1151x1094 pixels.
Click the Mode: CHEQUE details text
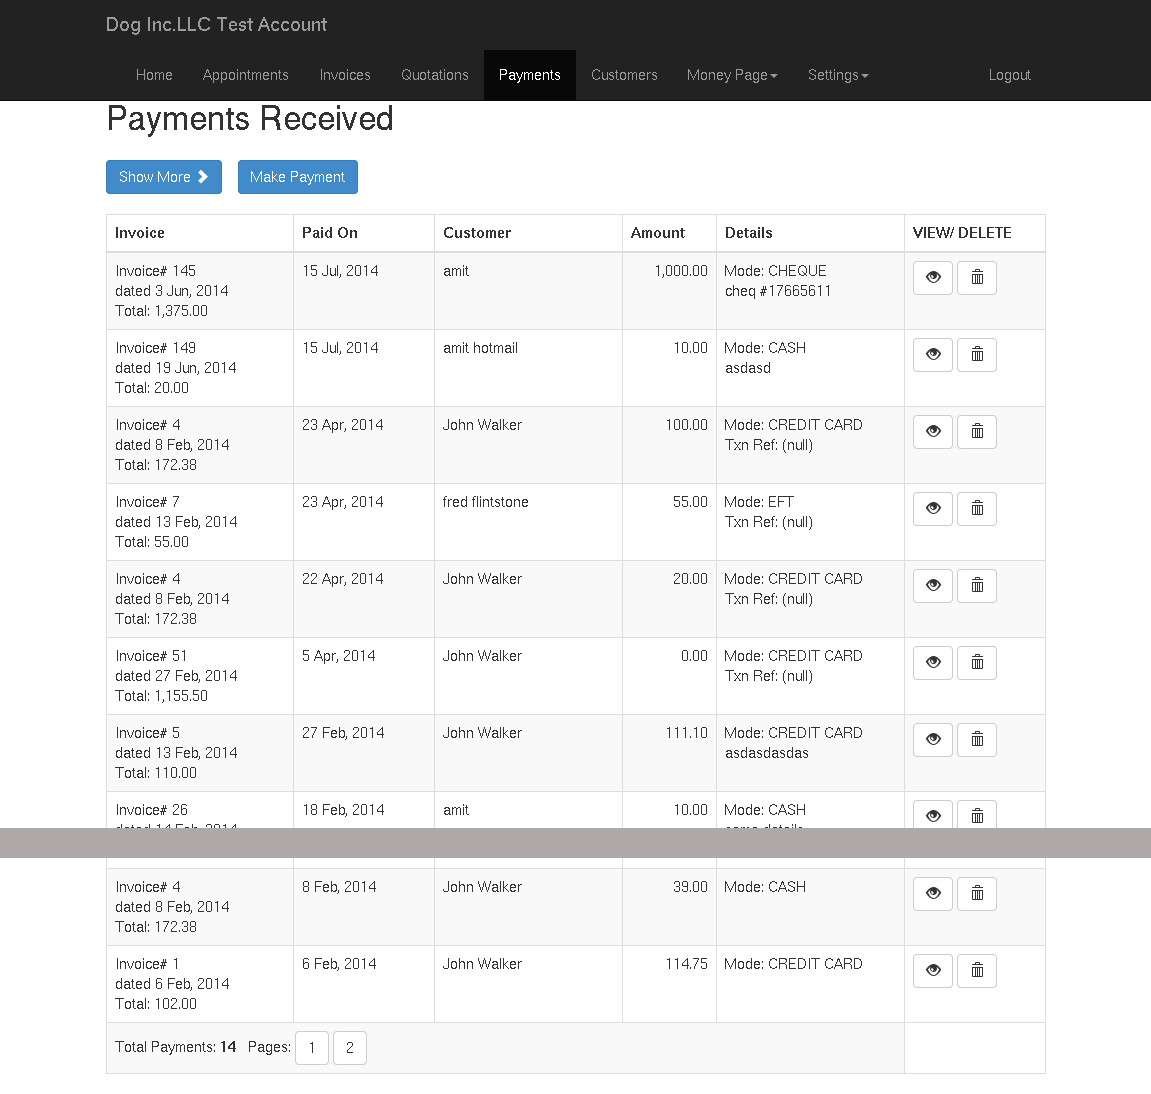click(775, 271)
